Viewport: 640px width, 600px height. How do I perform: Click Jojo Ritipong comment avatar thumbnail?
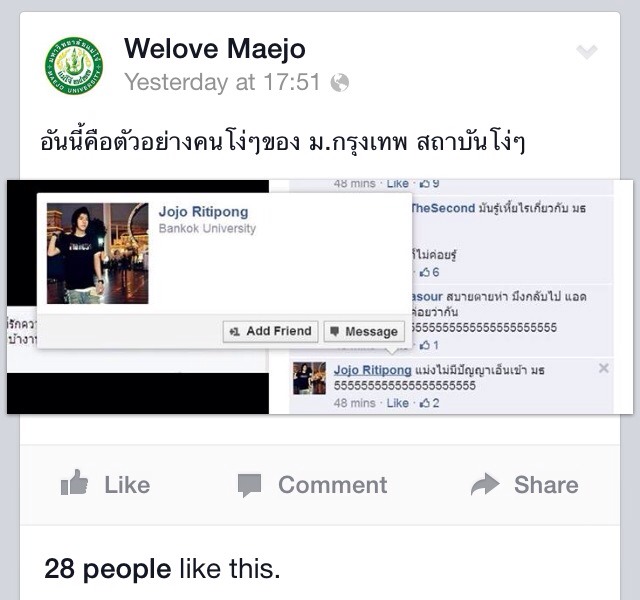click(x=309, y=378)
